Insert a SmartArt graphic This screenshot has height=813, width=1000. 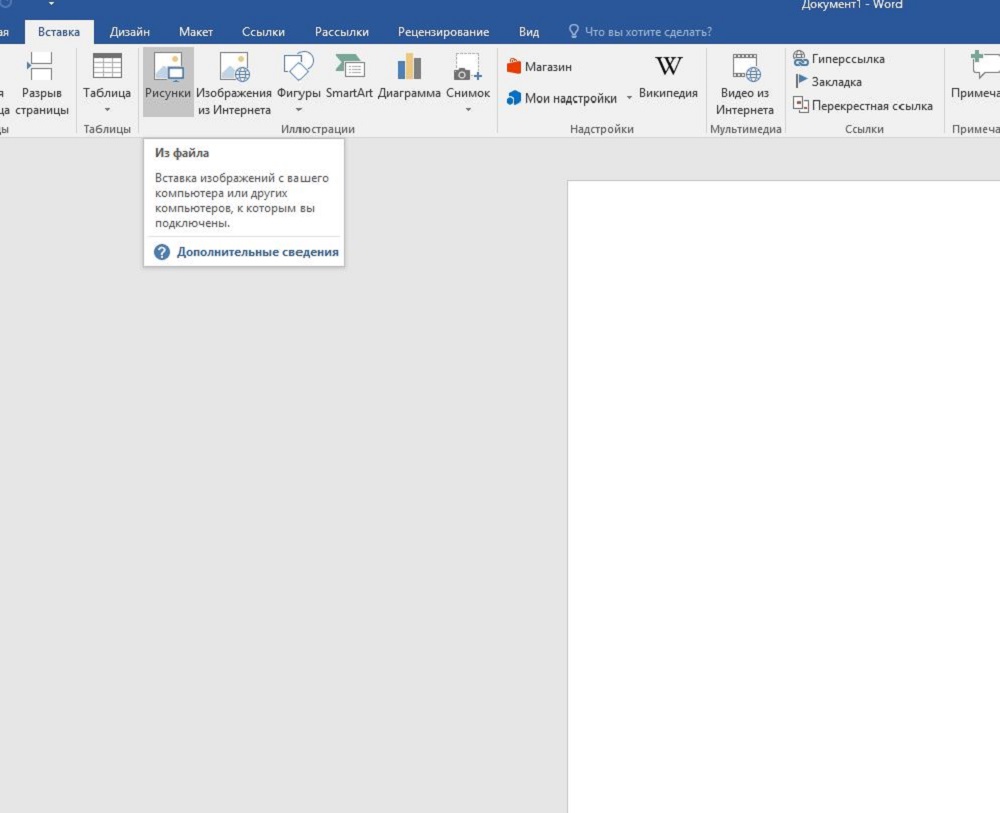(349, 68)
